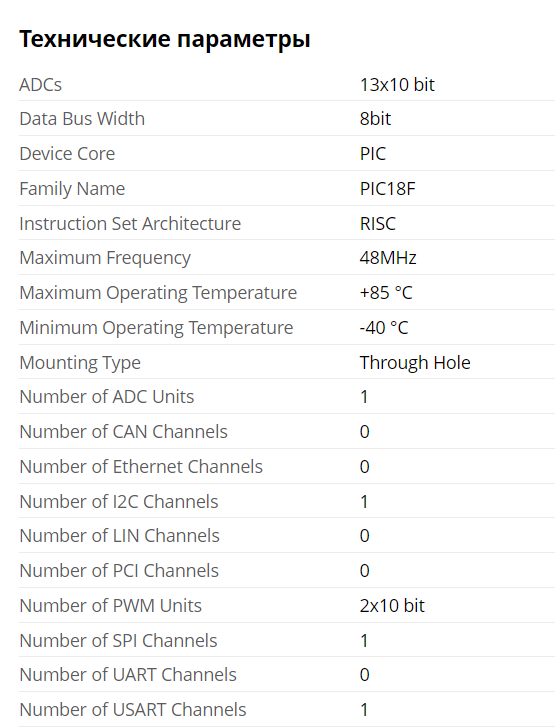
Task: Click the Технические параметры heading
Action: [x=164, y=39]
